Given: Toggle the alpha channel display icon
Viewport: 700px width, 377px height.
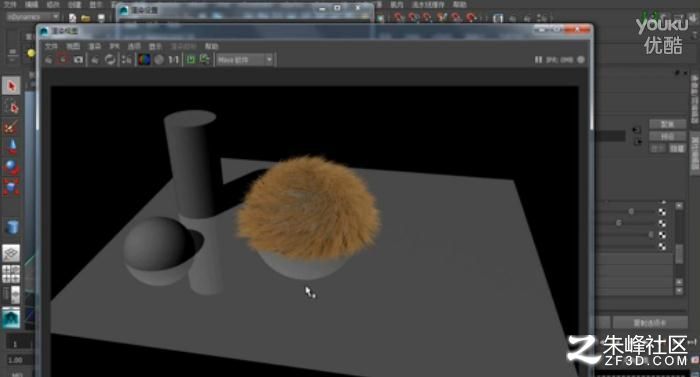Looking at the screenshot, I should tap(159, 59).
